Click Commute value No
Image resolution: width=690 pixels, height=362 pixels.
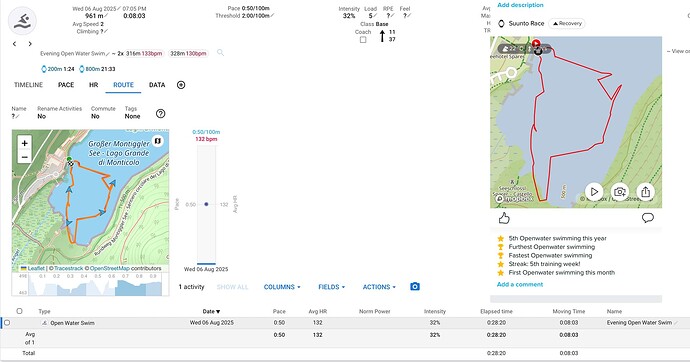tap(95, 117)
